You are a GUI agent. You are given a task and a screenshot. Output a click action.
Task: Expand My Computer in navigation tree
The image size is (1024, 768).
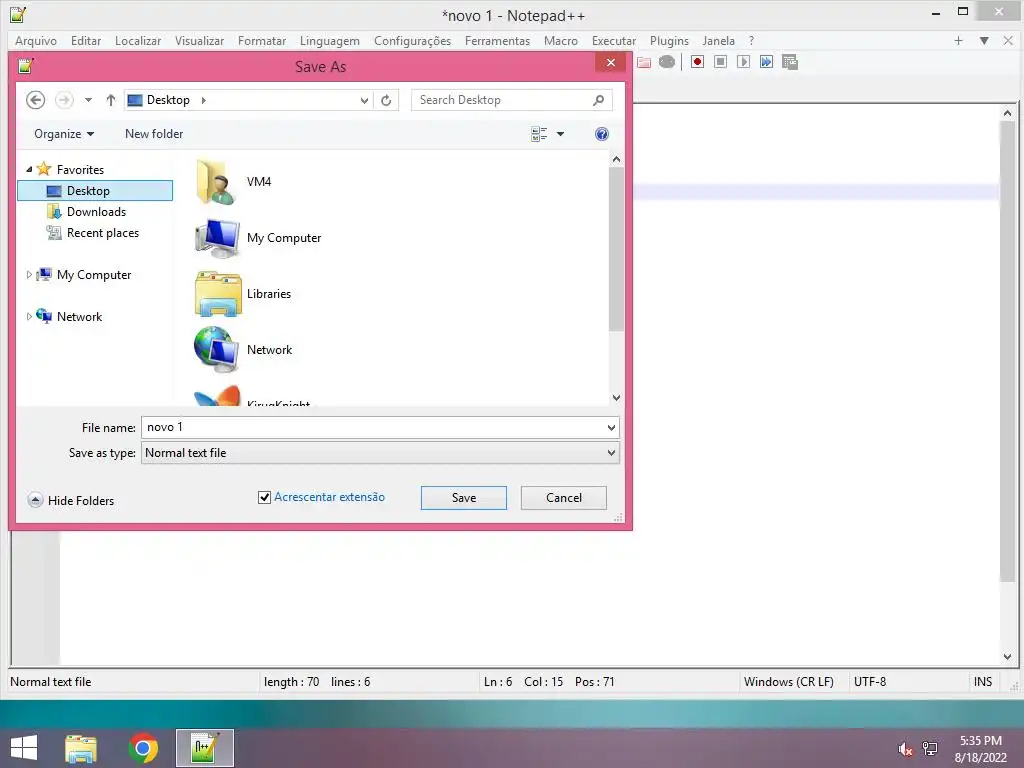pyautogui.click(x=29, y=275)
